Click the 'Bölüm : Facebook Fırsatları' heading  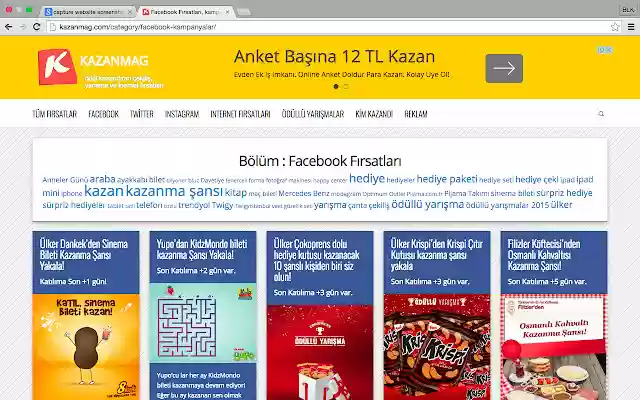pos(320,161)
